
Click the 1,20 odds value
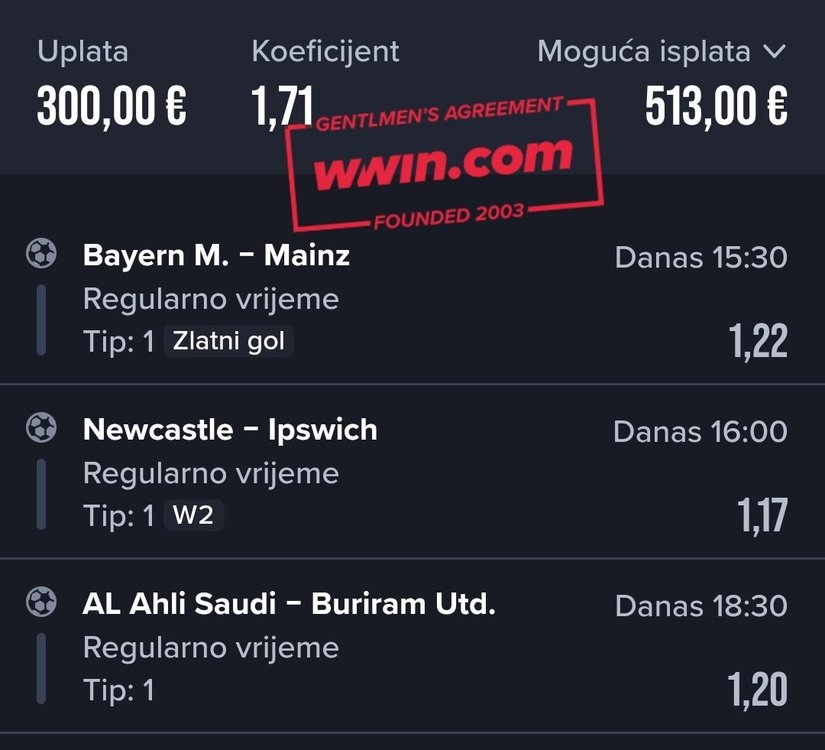point(757,690)
